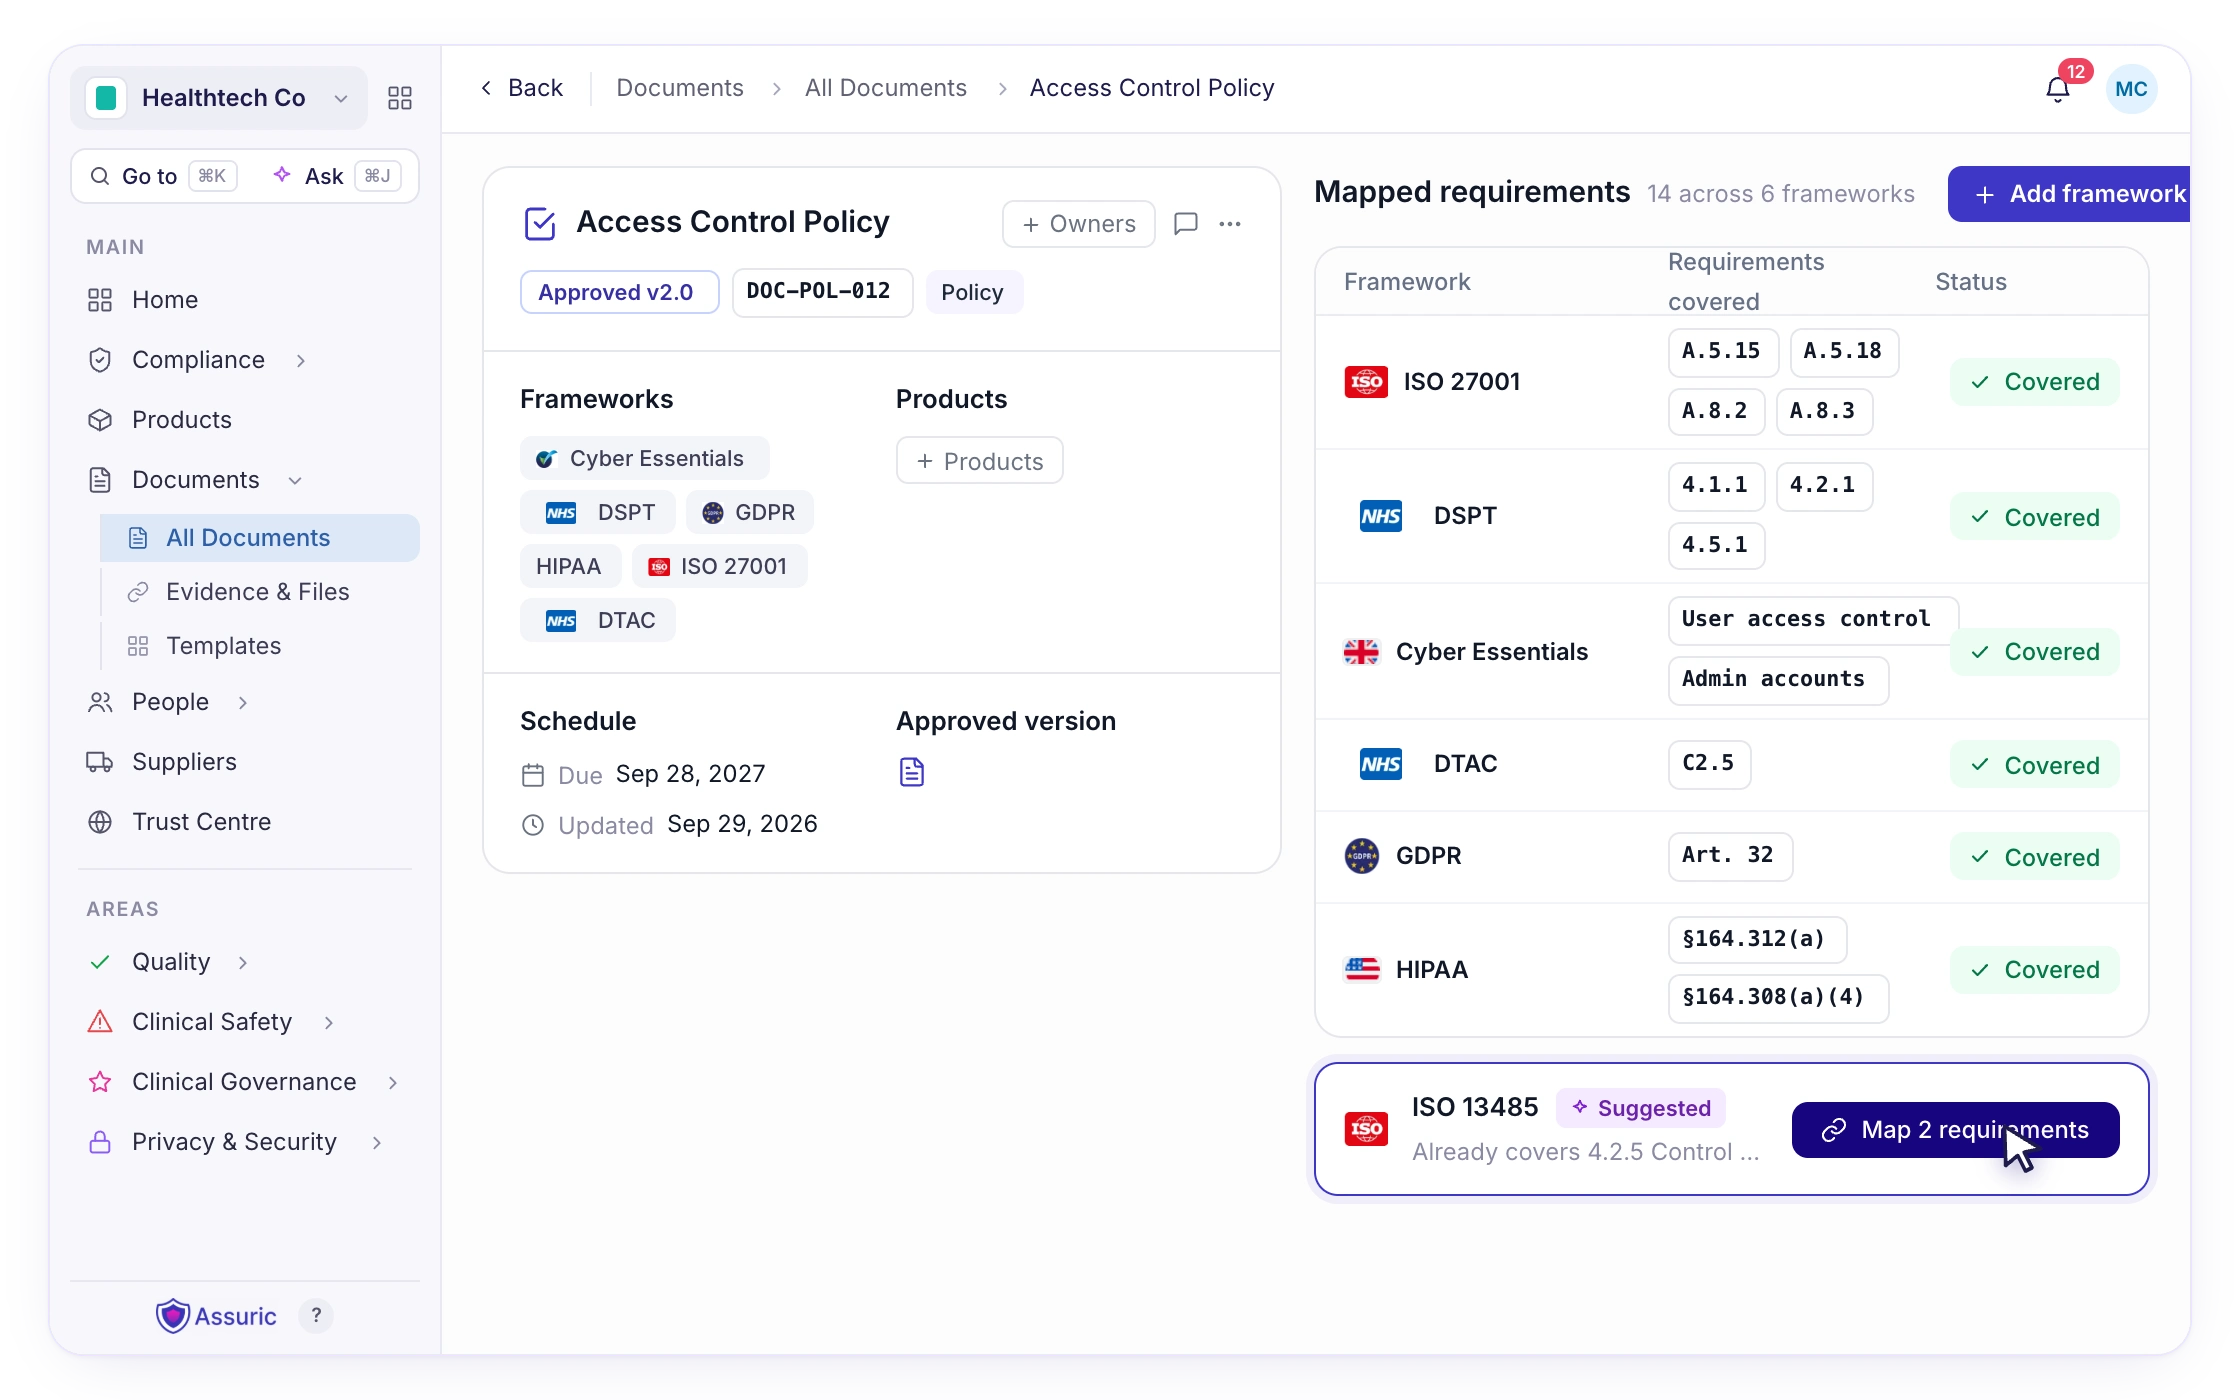
Task: Click the UK flag icon for Cyber Essentials
Action: coord(1361,652)
